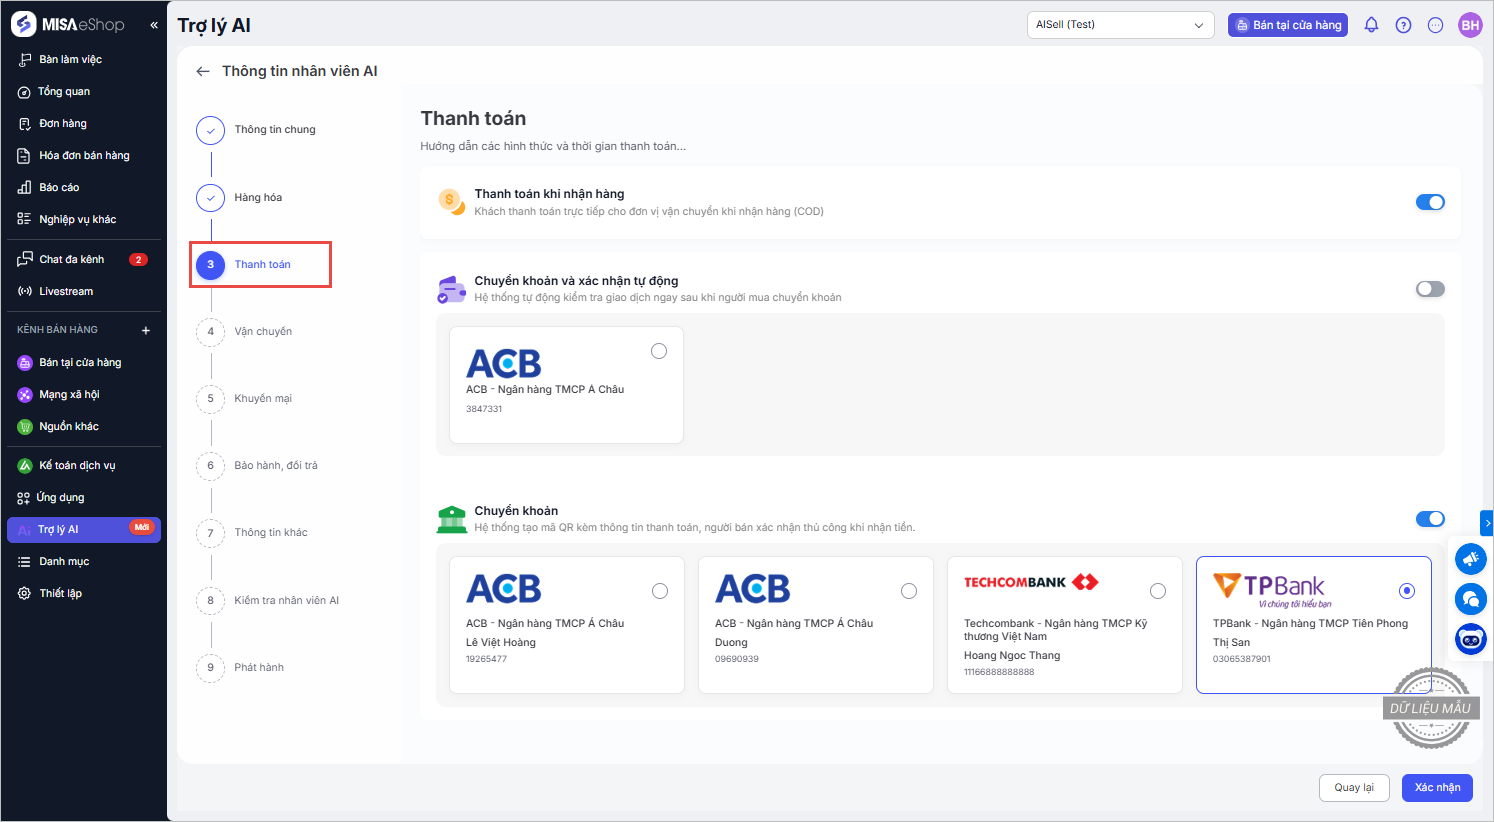Click the Quay lại button
1494x822 pixels.
point(1353,788)
